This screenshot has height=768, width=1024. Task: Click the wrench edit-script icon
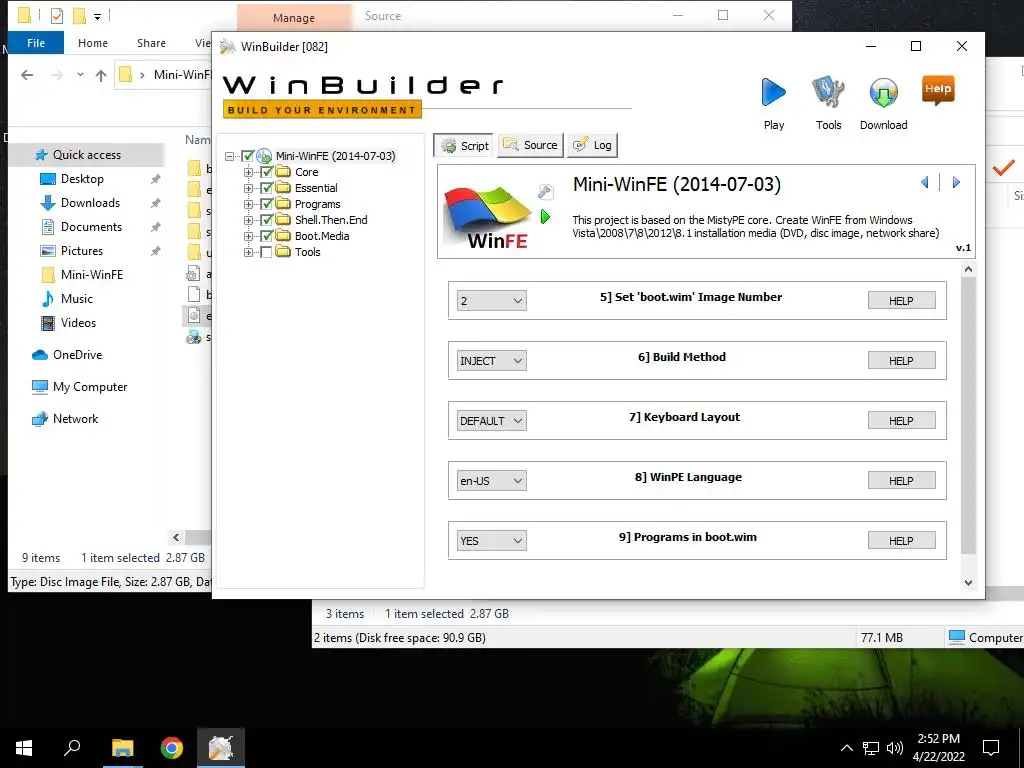click(545, 191)
